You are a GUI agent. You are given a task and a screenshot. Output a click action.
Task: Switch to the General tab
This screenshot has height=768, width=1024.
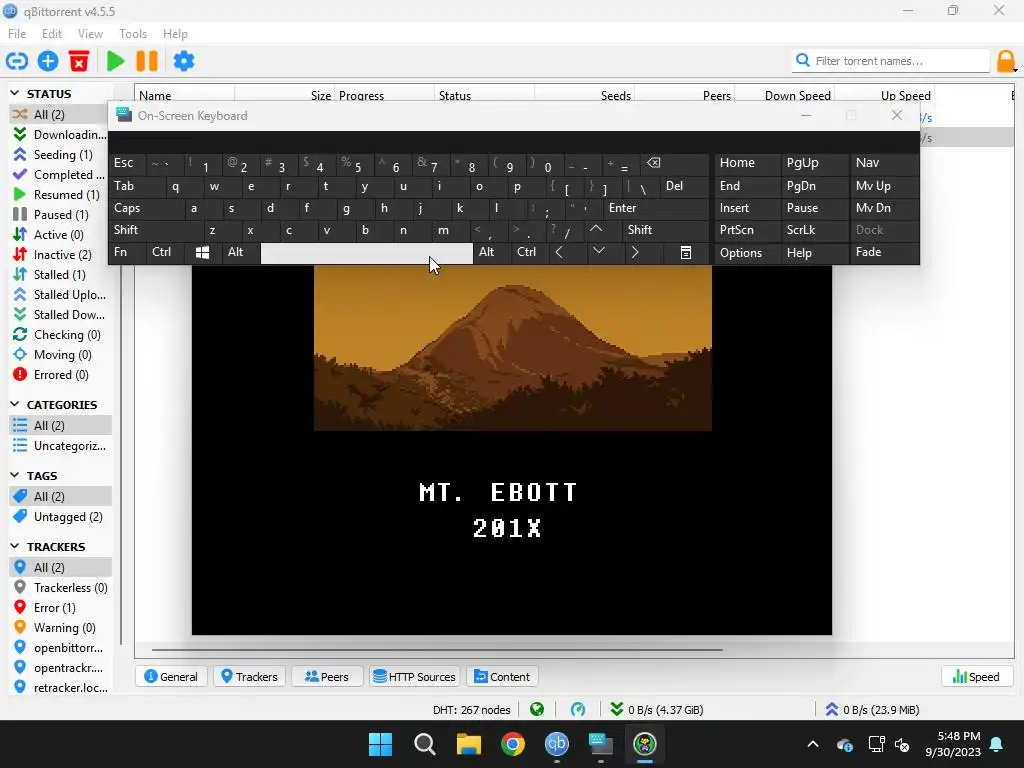pos(171,677)
